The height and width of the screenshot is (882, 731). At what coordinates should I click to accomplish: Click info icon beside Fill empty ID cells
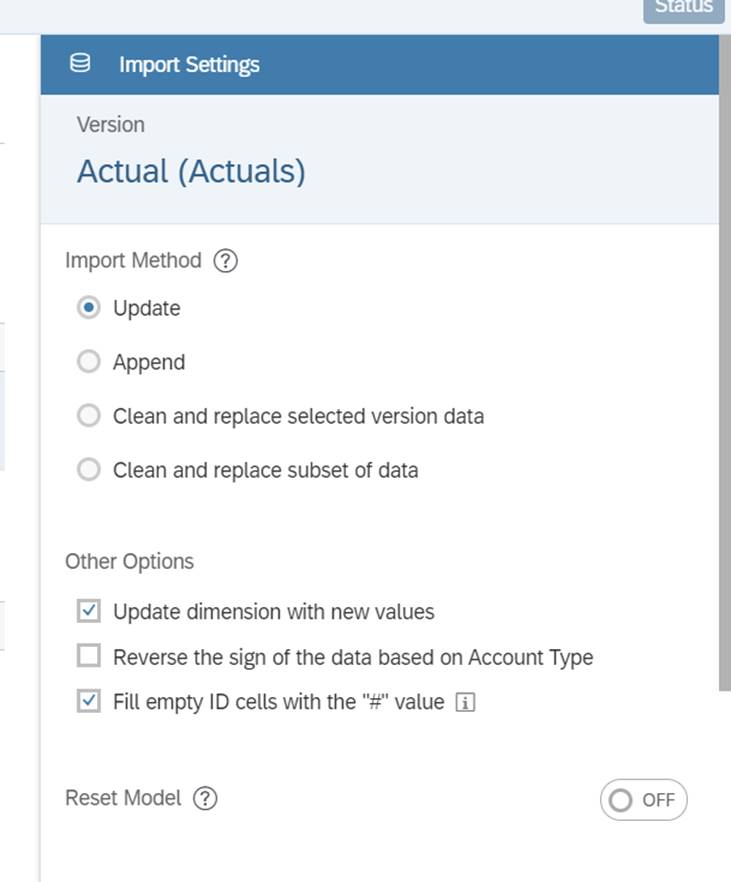click(464, 703)
